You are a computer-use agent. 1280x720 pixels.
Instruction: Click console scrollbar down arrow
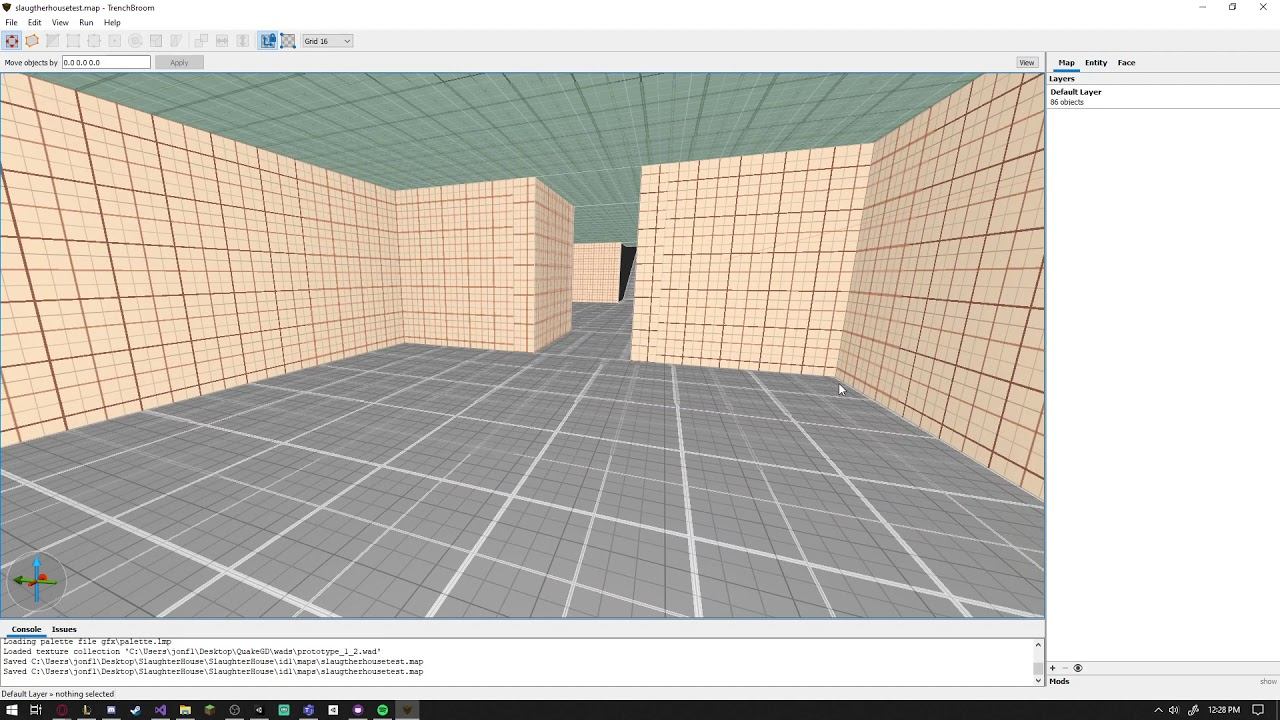(1038, 680)
